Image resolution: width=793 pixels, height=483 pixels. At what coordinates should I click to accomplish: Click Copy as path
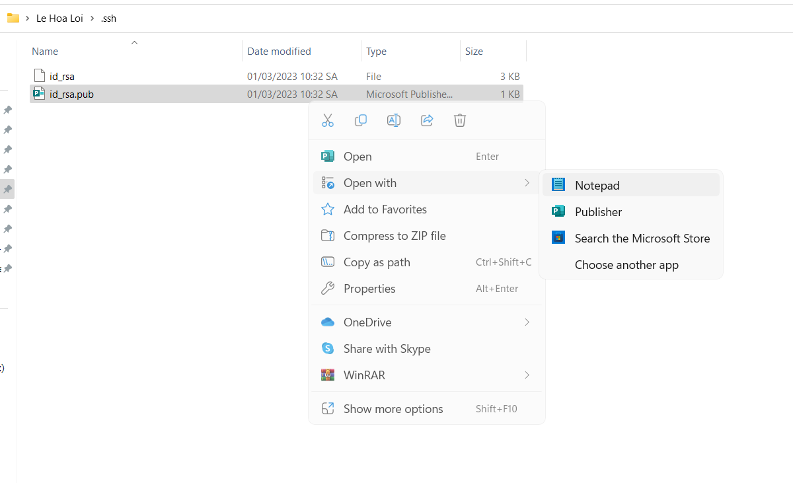(376, 262)
